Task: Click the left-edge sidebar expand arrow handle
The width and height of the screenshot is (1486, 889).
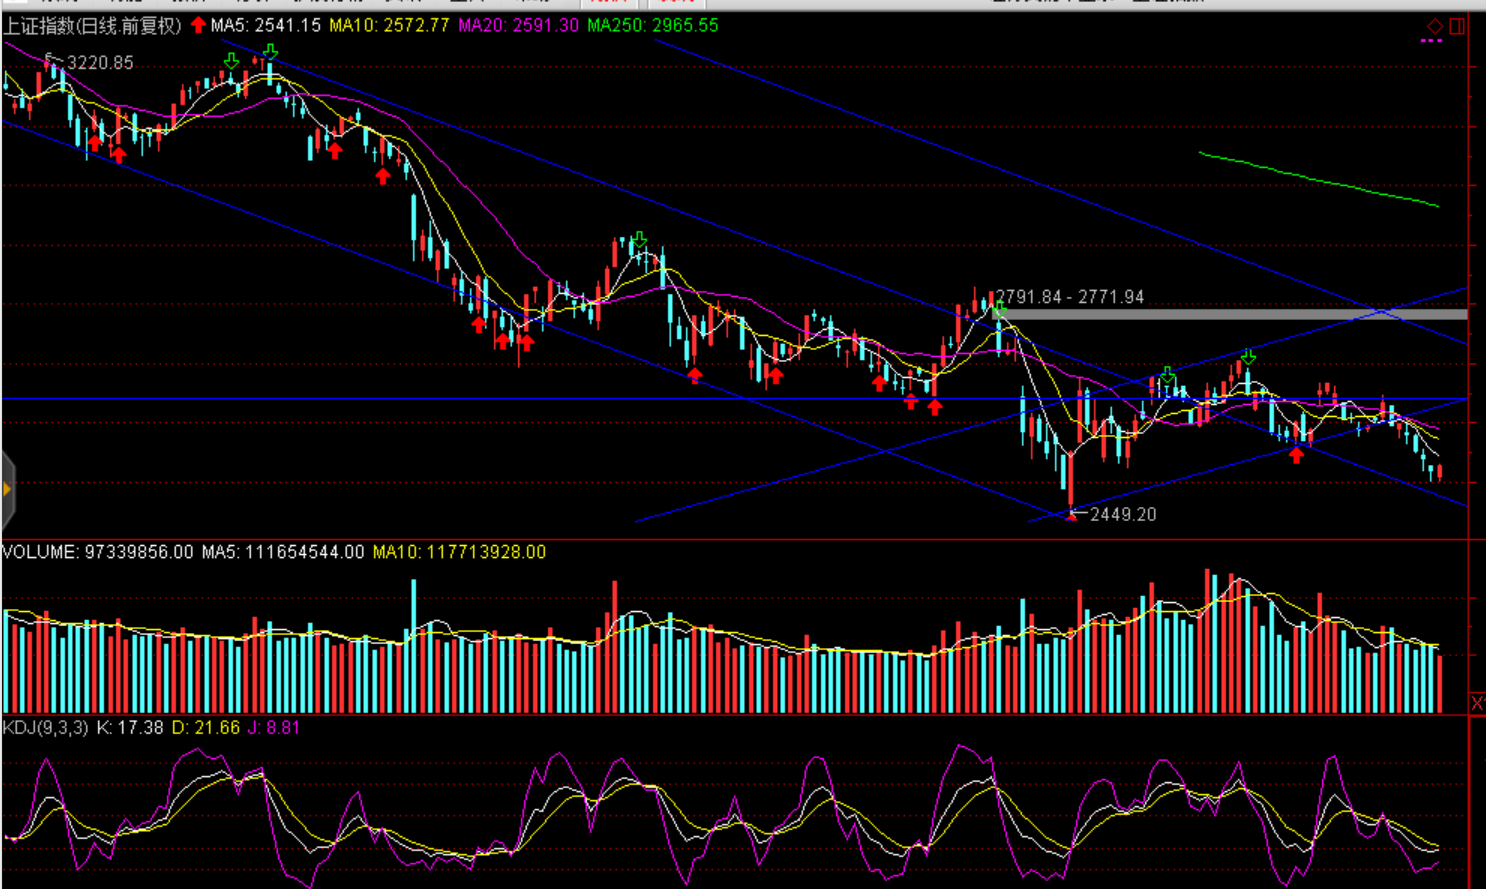Action: click(7, 489)
